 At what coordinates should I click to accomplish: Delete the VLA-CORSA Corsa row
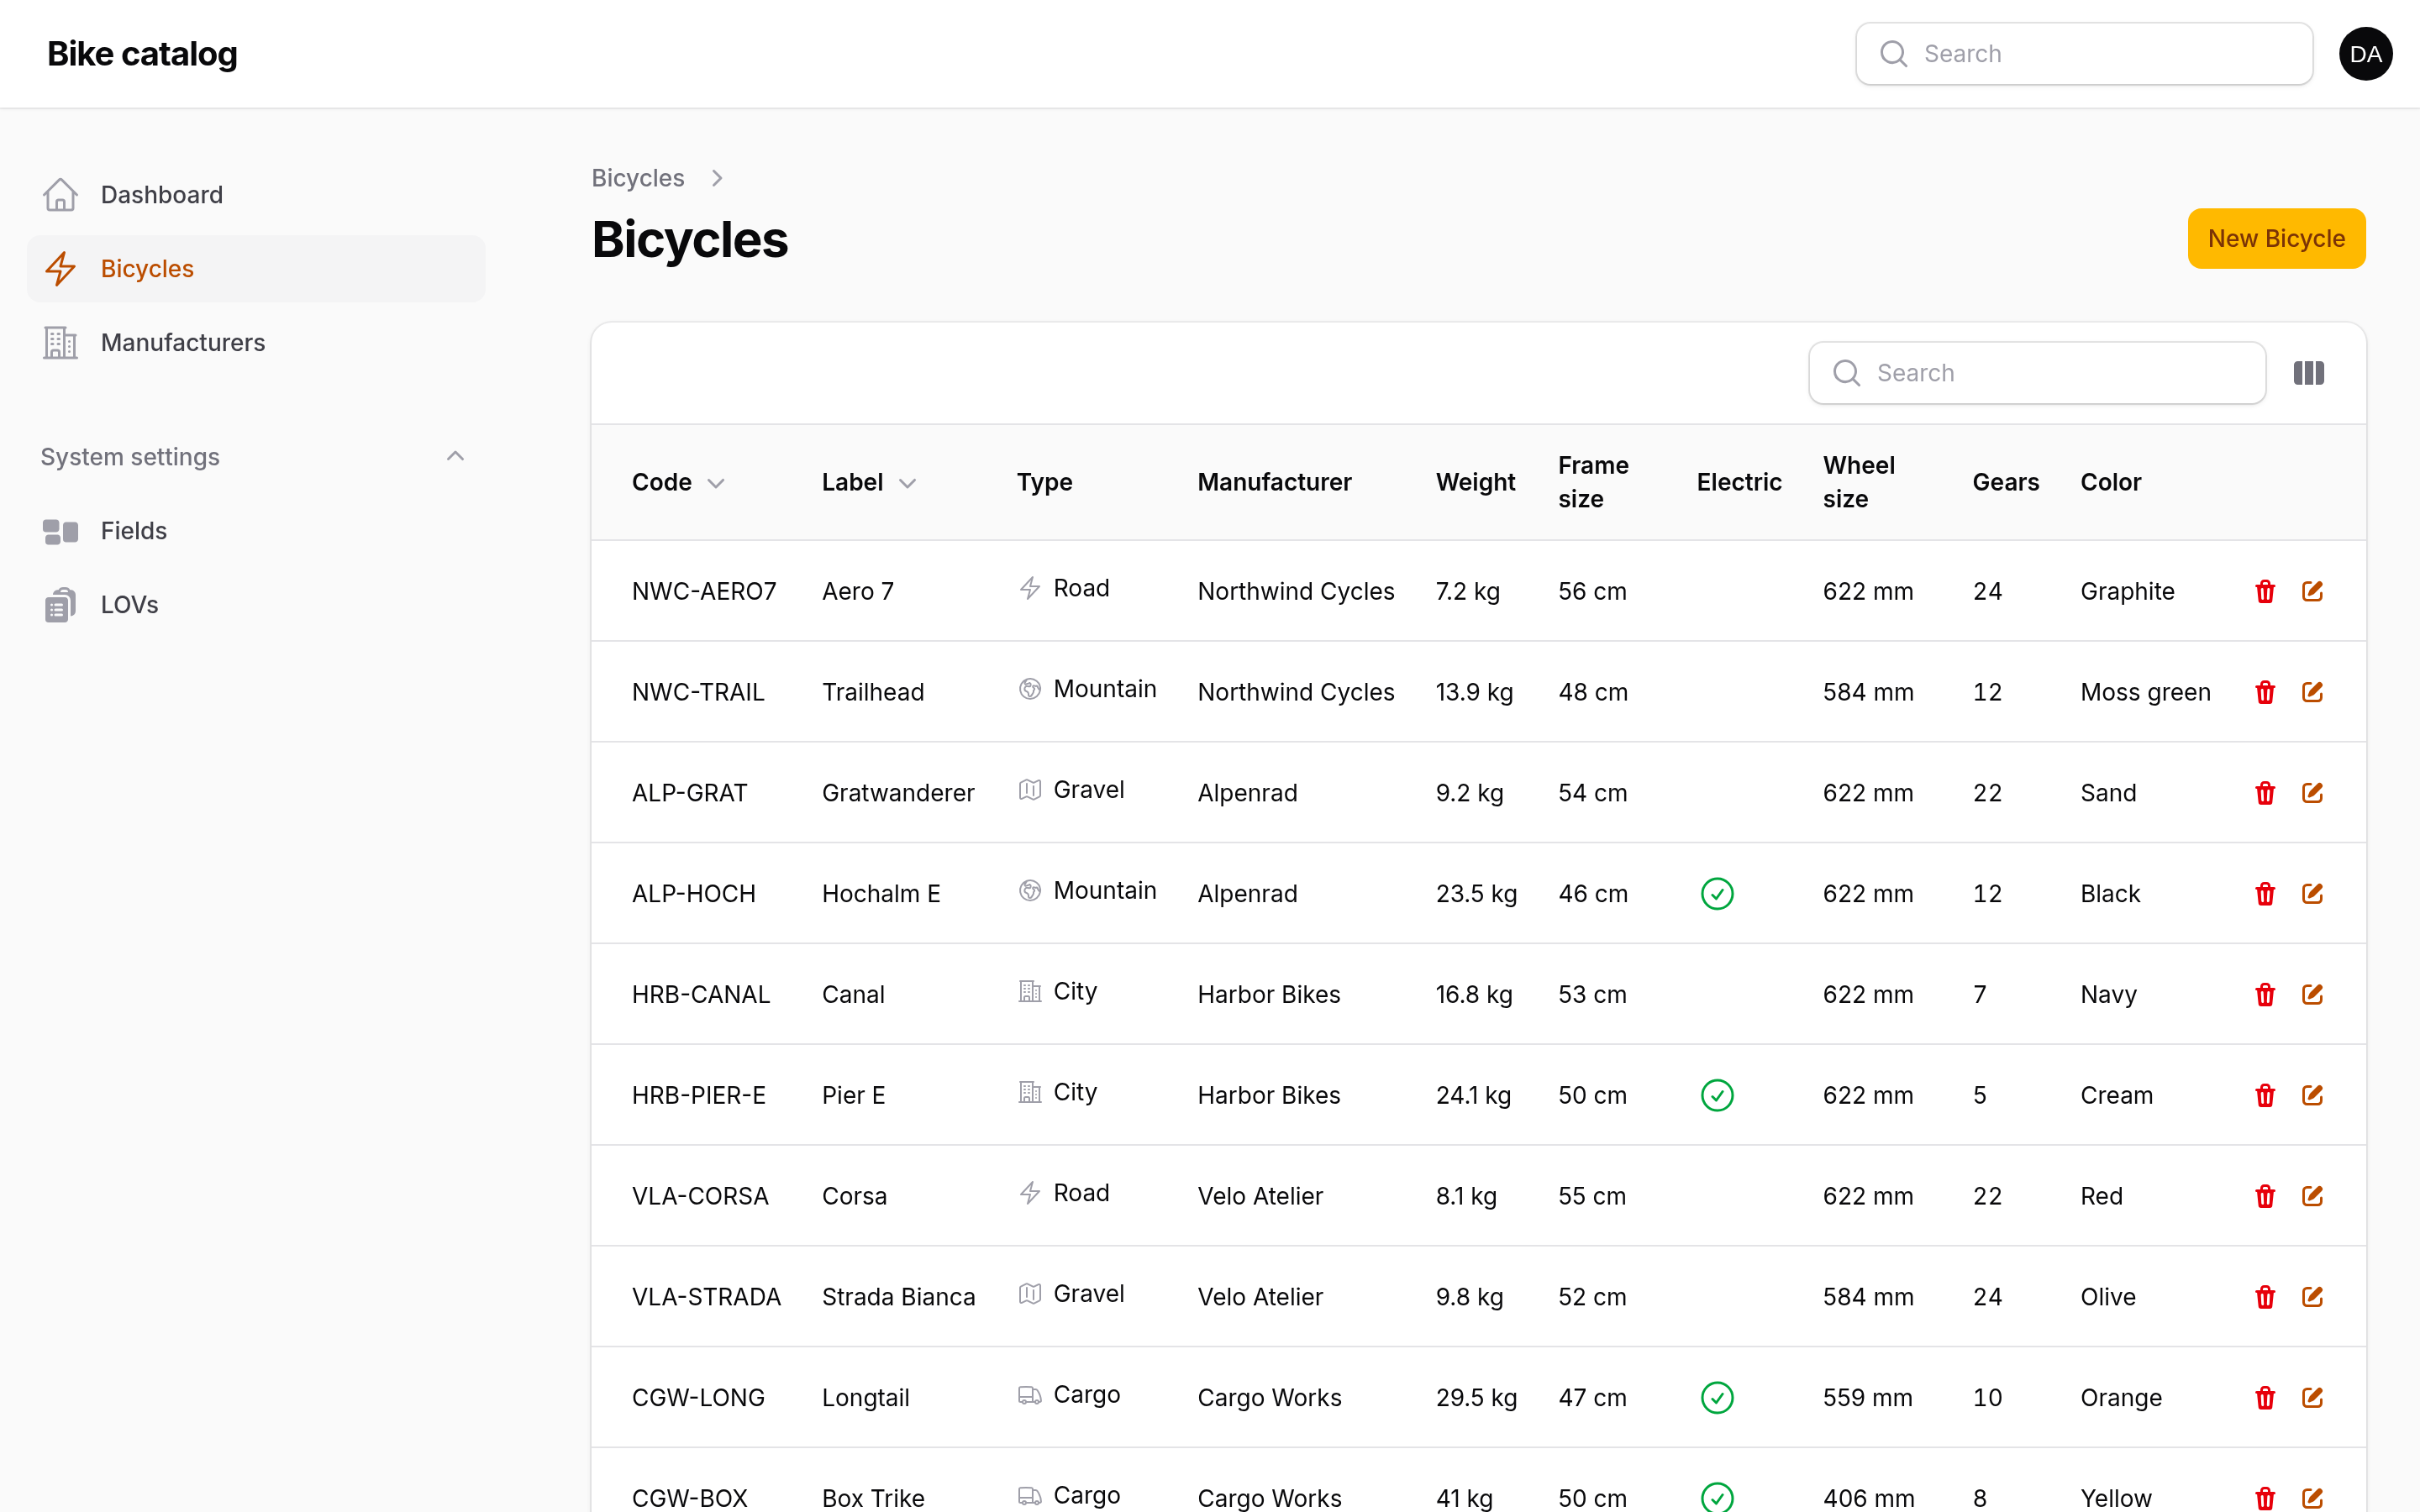pos(2265,1197)
